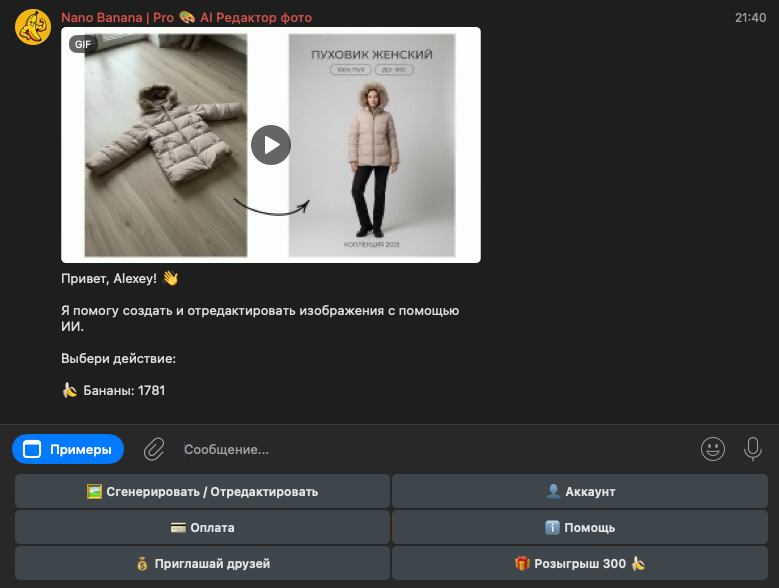Viewport: 779px width, 588px height.
Task: Open the Примеры web app button
Action: (68, 449)
